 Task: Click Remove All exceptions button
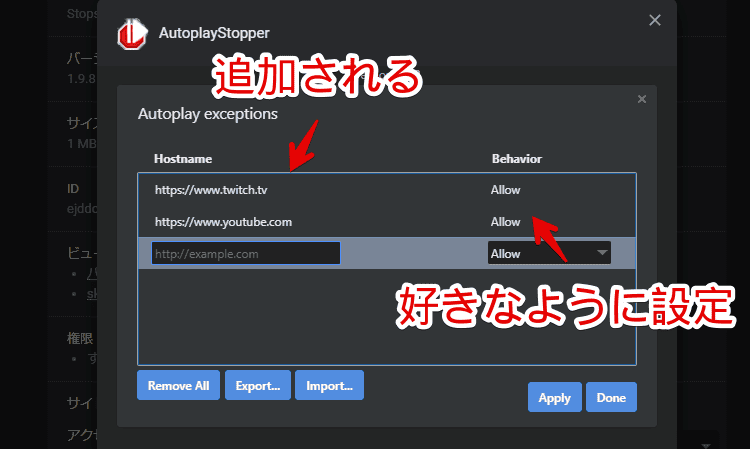pyautogui.click(x=178, y=385)
